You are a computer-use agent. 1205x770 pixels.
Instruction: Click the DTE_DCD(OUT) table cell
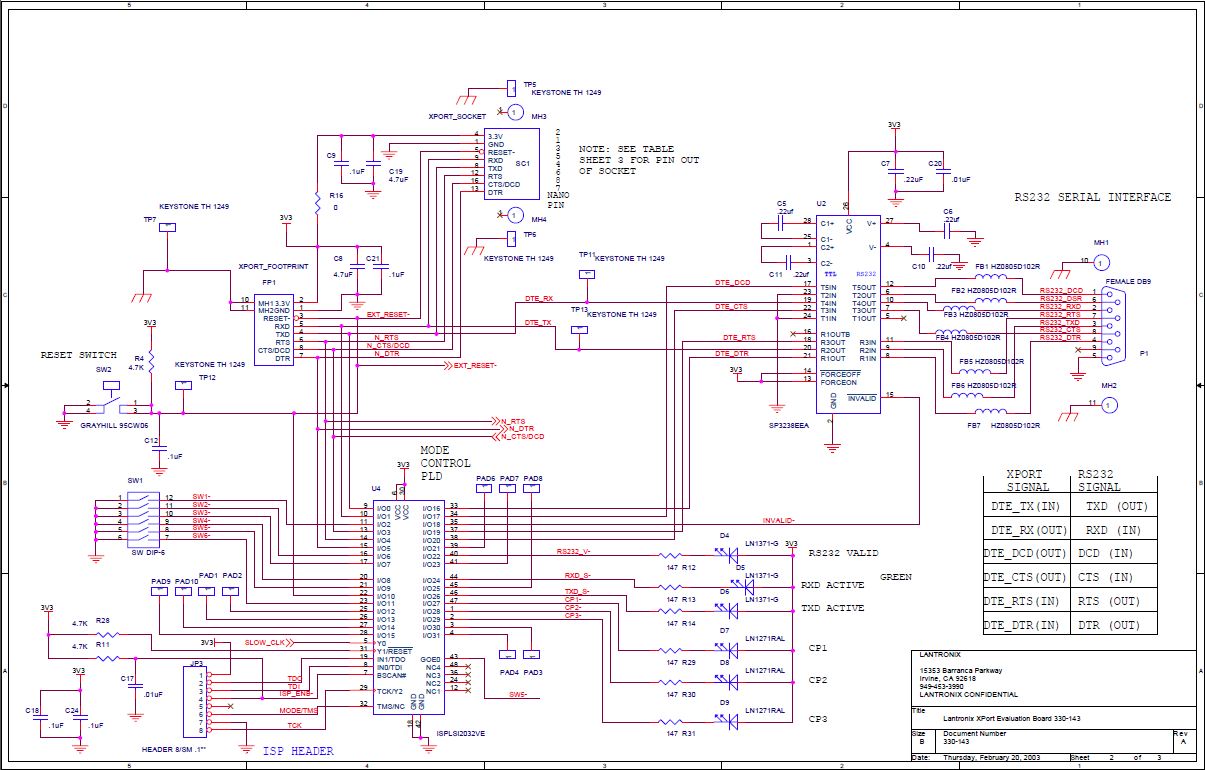(x=1026, y=555)
